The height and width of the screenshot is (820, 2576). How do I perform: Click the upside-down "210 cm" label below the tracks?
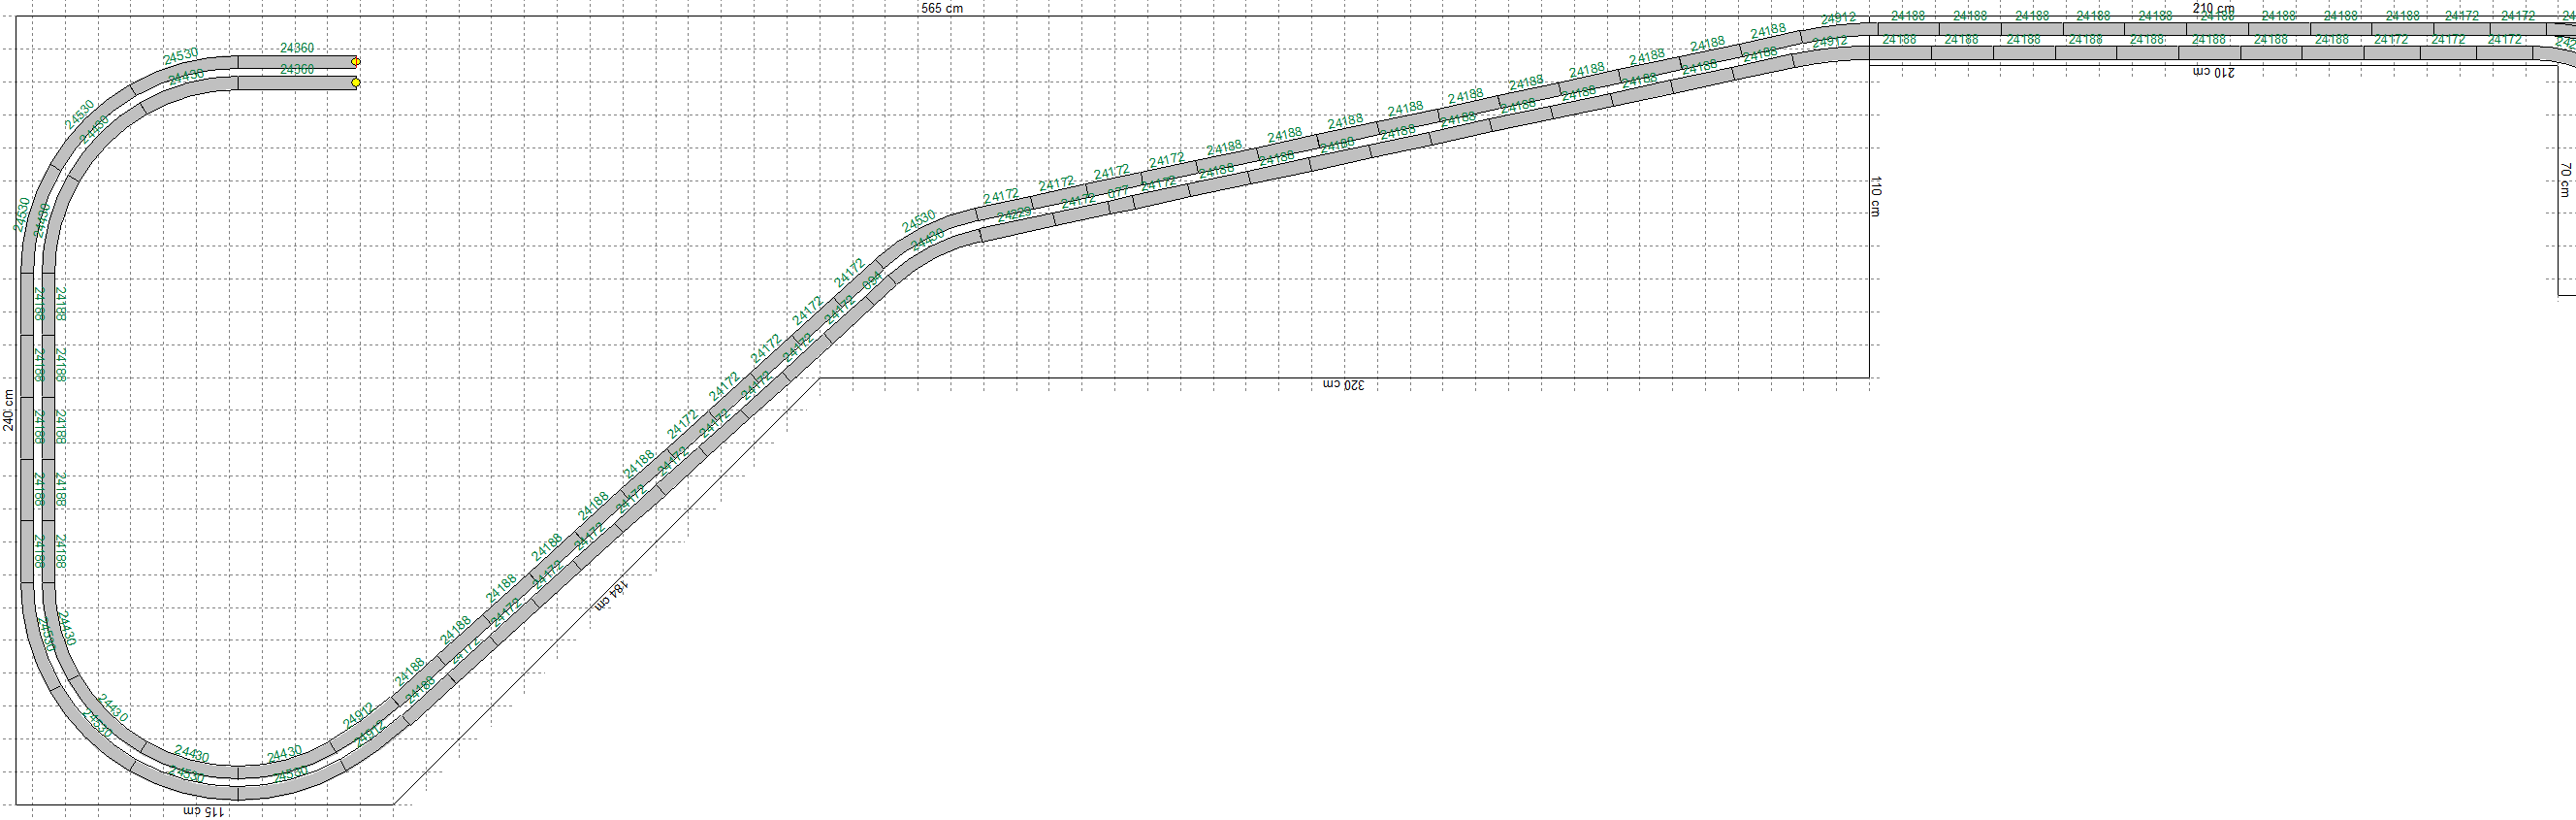(x=2213, y=72)
